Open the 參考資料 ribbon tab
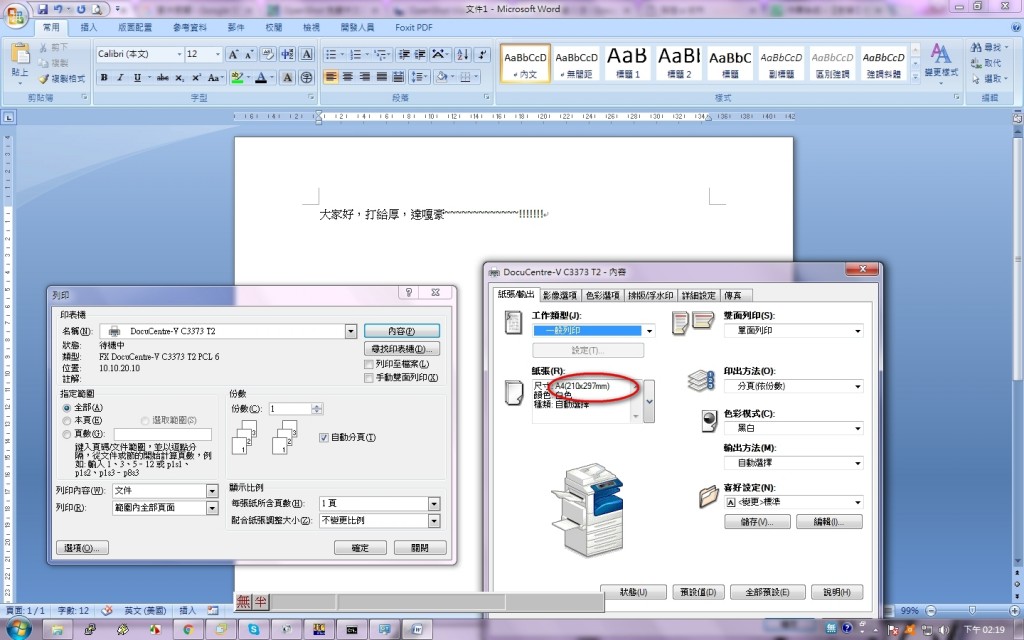Screen dimensions: 1024x640 [x=190, y=27]
